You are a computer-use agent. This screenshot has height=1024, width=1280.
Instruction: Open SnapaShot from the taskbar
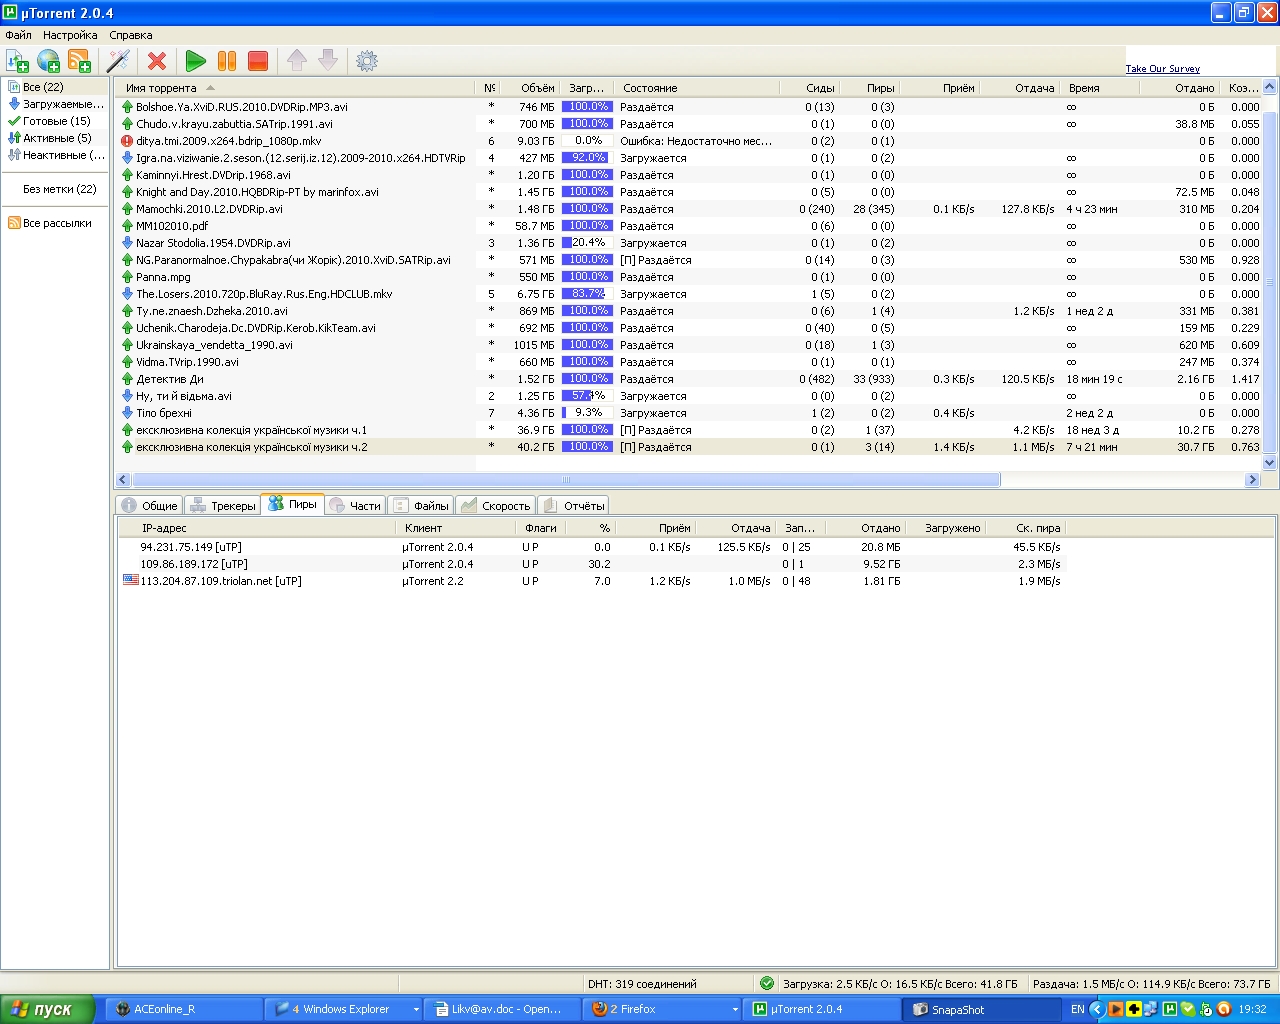pos(982,1009)
